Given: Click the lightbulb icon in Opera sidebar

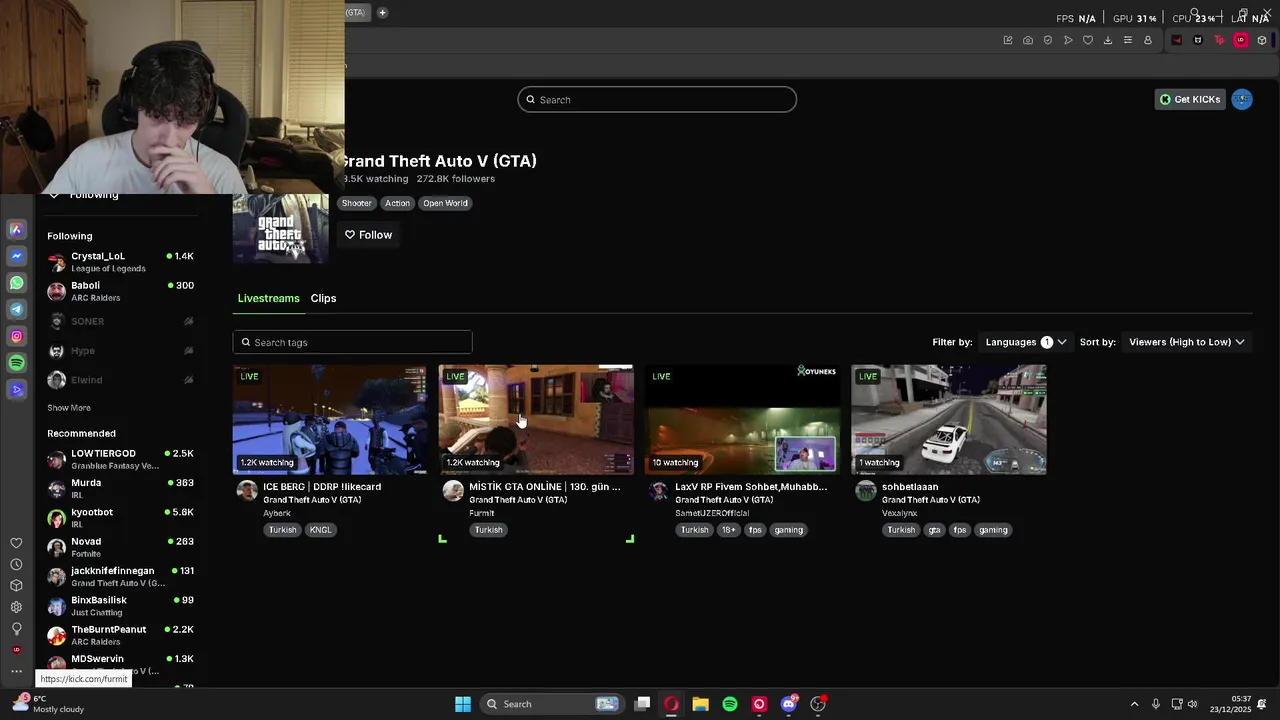Looking at the screenshot, I should click(x=16, y=629).
